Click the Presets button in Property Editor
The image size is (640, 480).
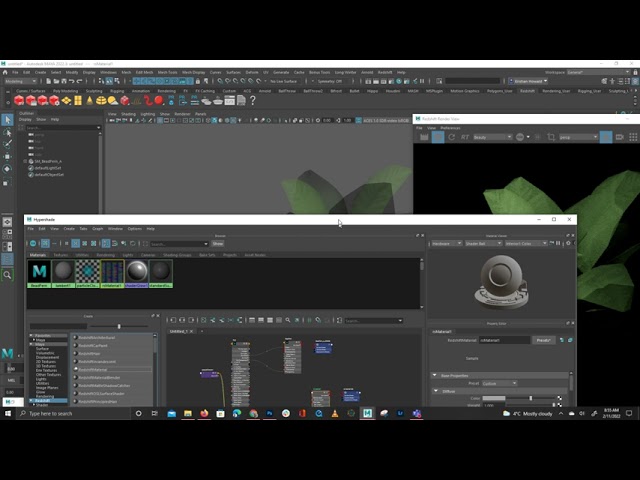[x=543, y=340]
